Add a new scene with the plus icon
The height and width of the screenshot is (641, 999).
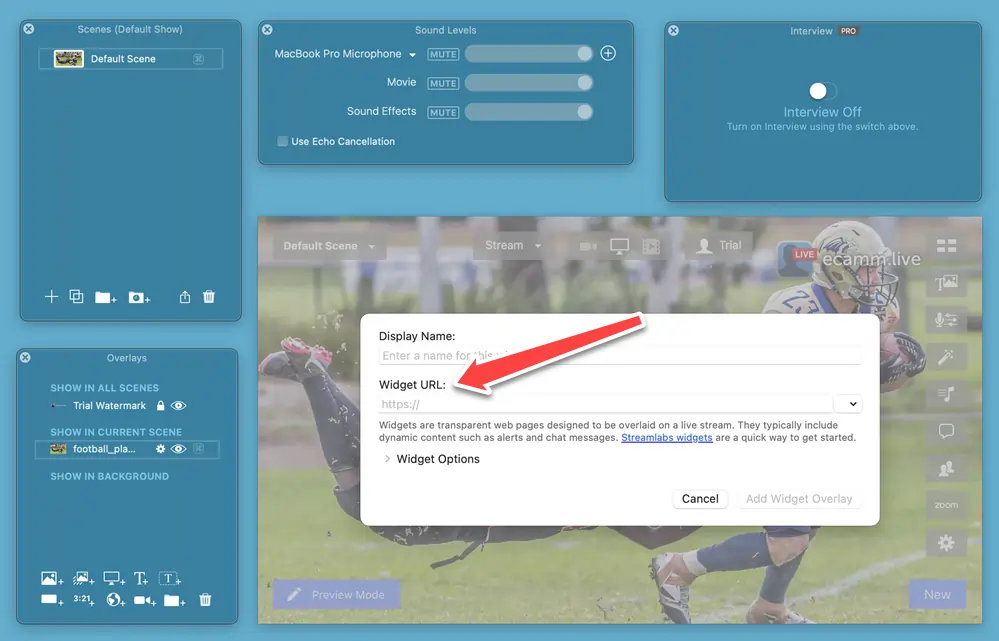51,297
